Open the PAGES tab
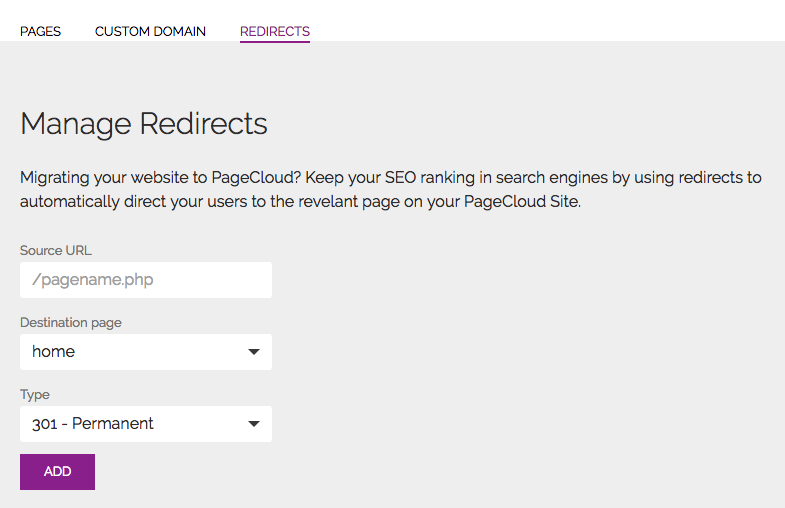This screenshot has height=508, width=785. pyautogui.click(x=40, y=31)
